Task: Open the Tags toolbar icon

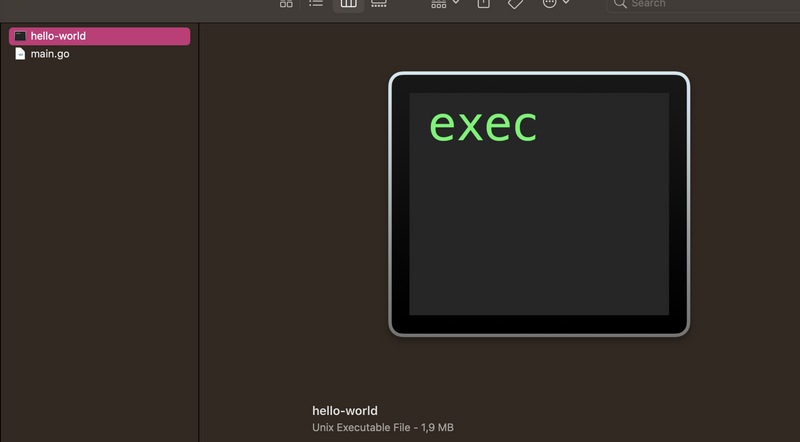Action: [x=515, y=4]
